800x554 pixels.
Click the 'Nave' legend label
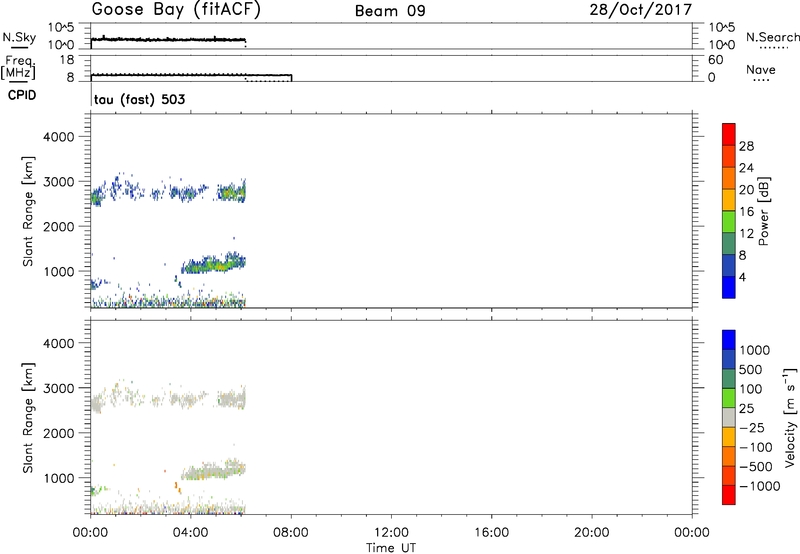click(x=761, y=70)
